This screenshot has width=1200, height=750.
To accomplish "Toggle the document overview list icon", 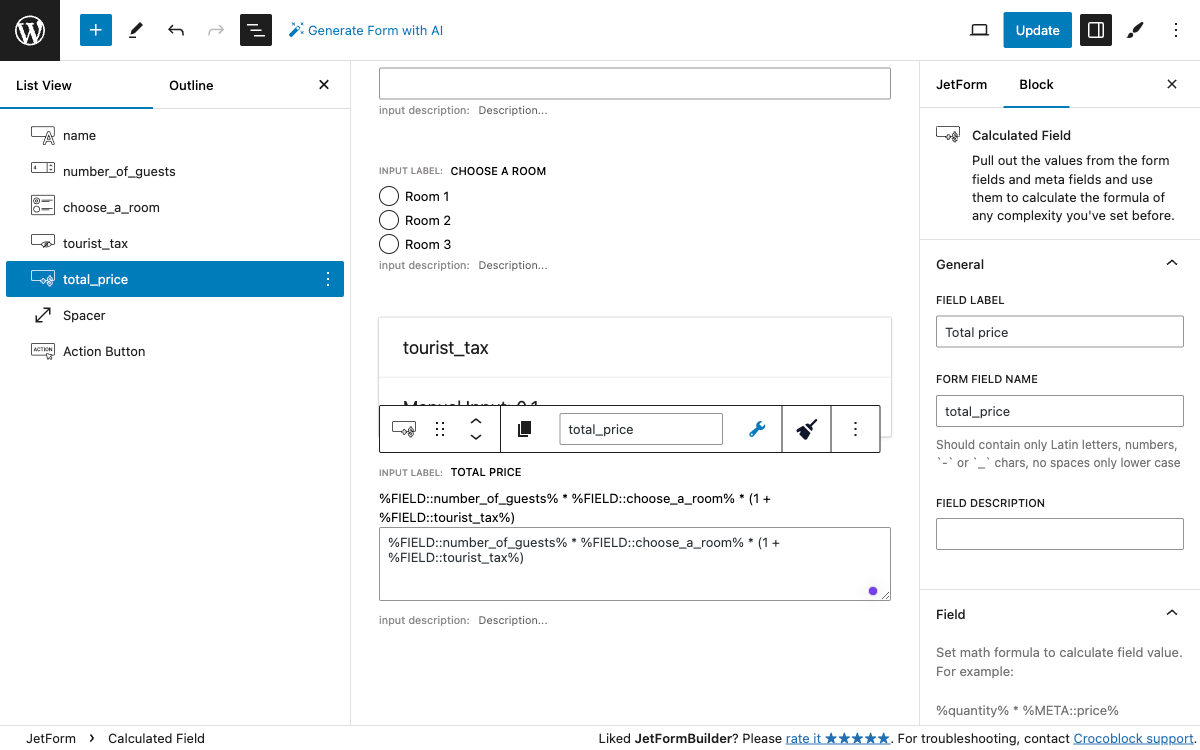I will click(256, 30).
